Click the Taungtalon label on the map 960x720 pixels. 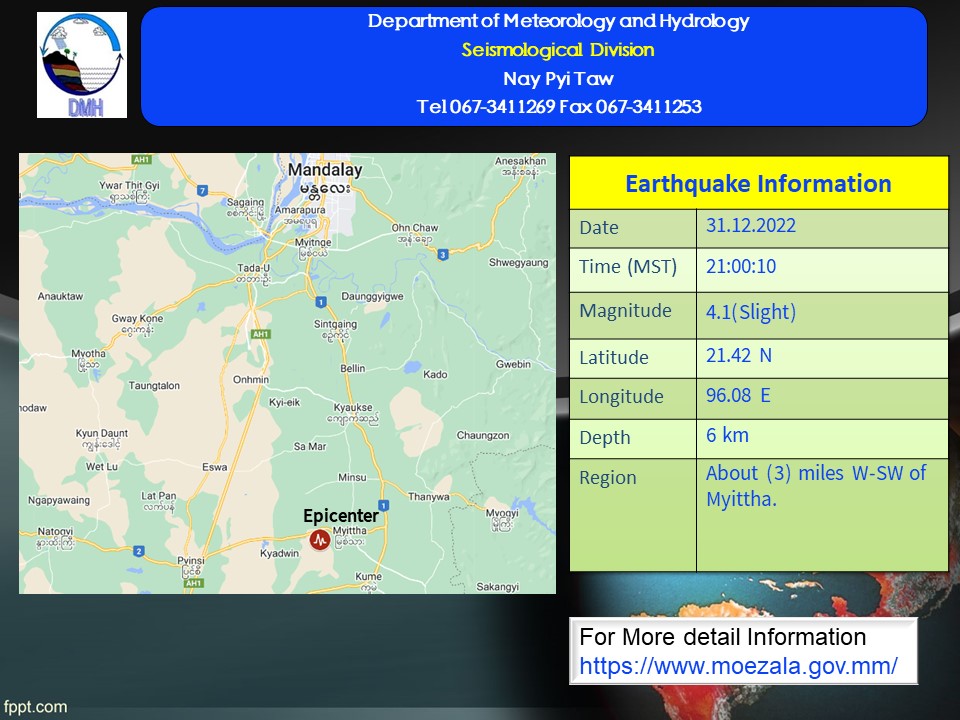pos(154,386)
